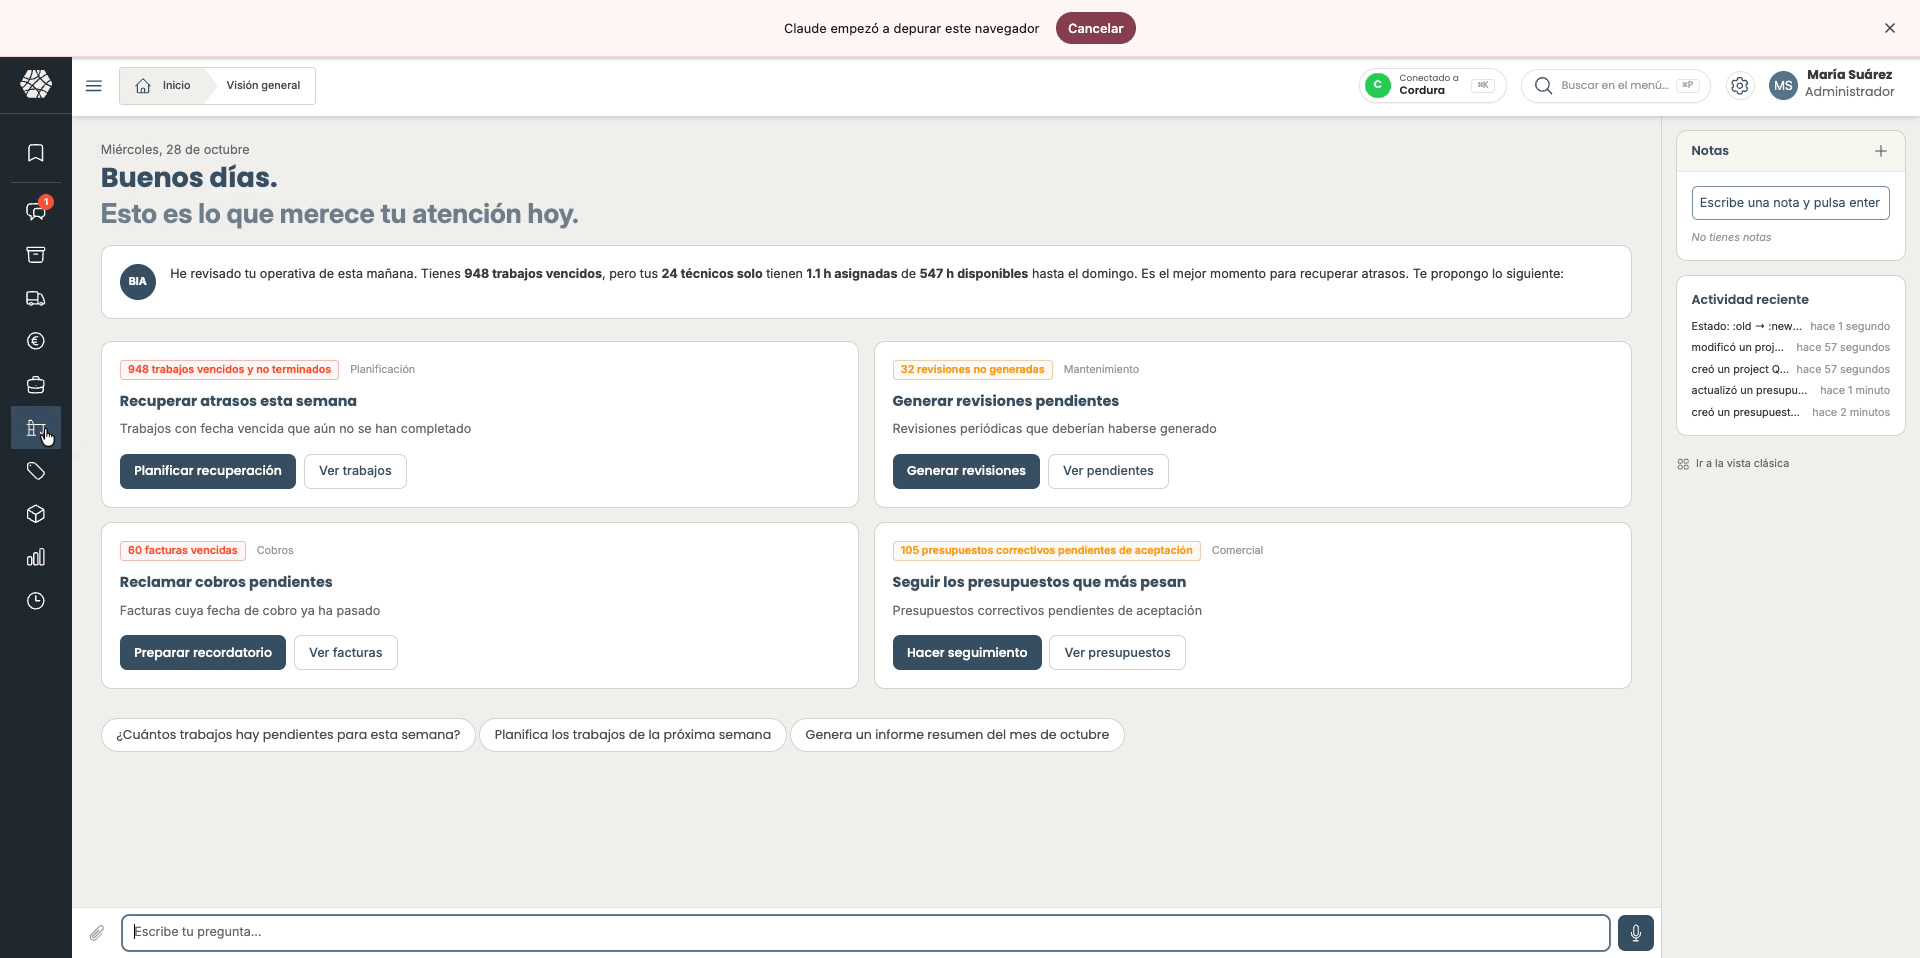Open the price tag sidebar icon
Screen dimensions: 1920x958
tap(36, 471)
